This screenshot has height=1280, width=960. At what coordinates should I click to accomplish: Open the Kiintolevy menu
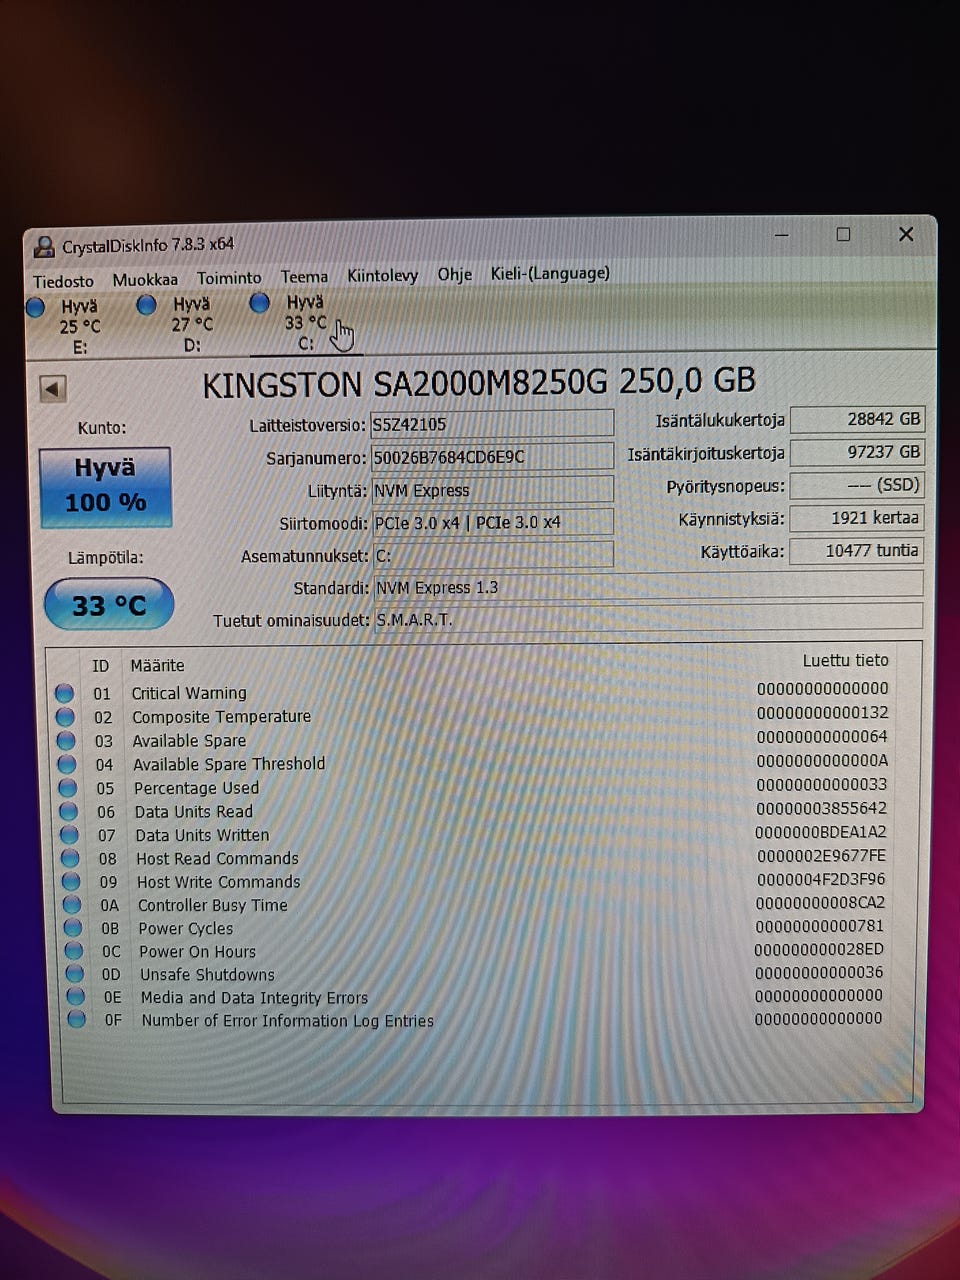(x=382, y=275)
